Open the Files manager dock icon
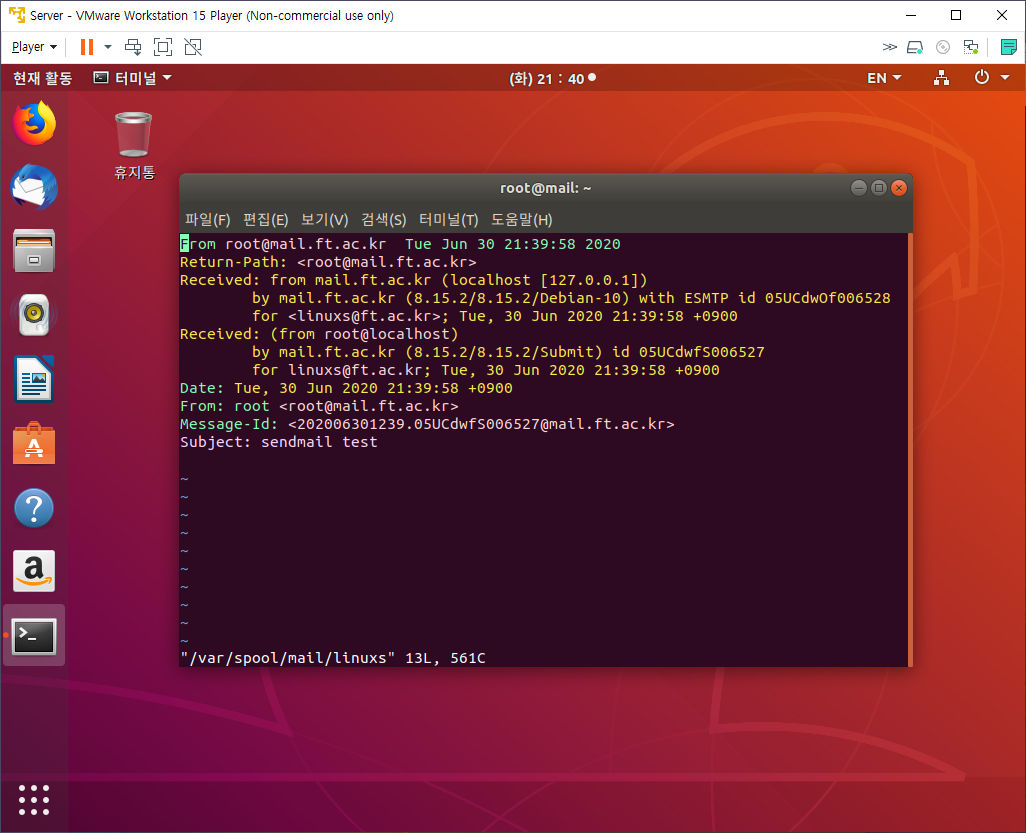Image resolution: width=1026 pixels, height=833 pixels. (x=34, y=251)
